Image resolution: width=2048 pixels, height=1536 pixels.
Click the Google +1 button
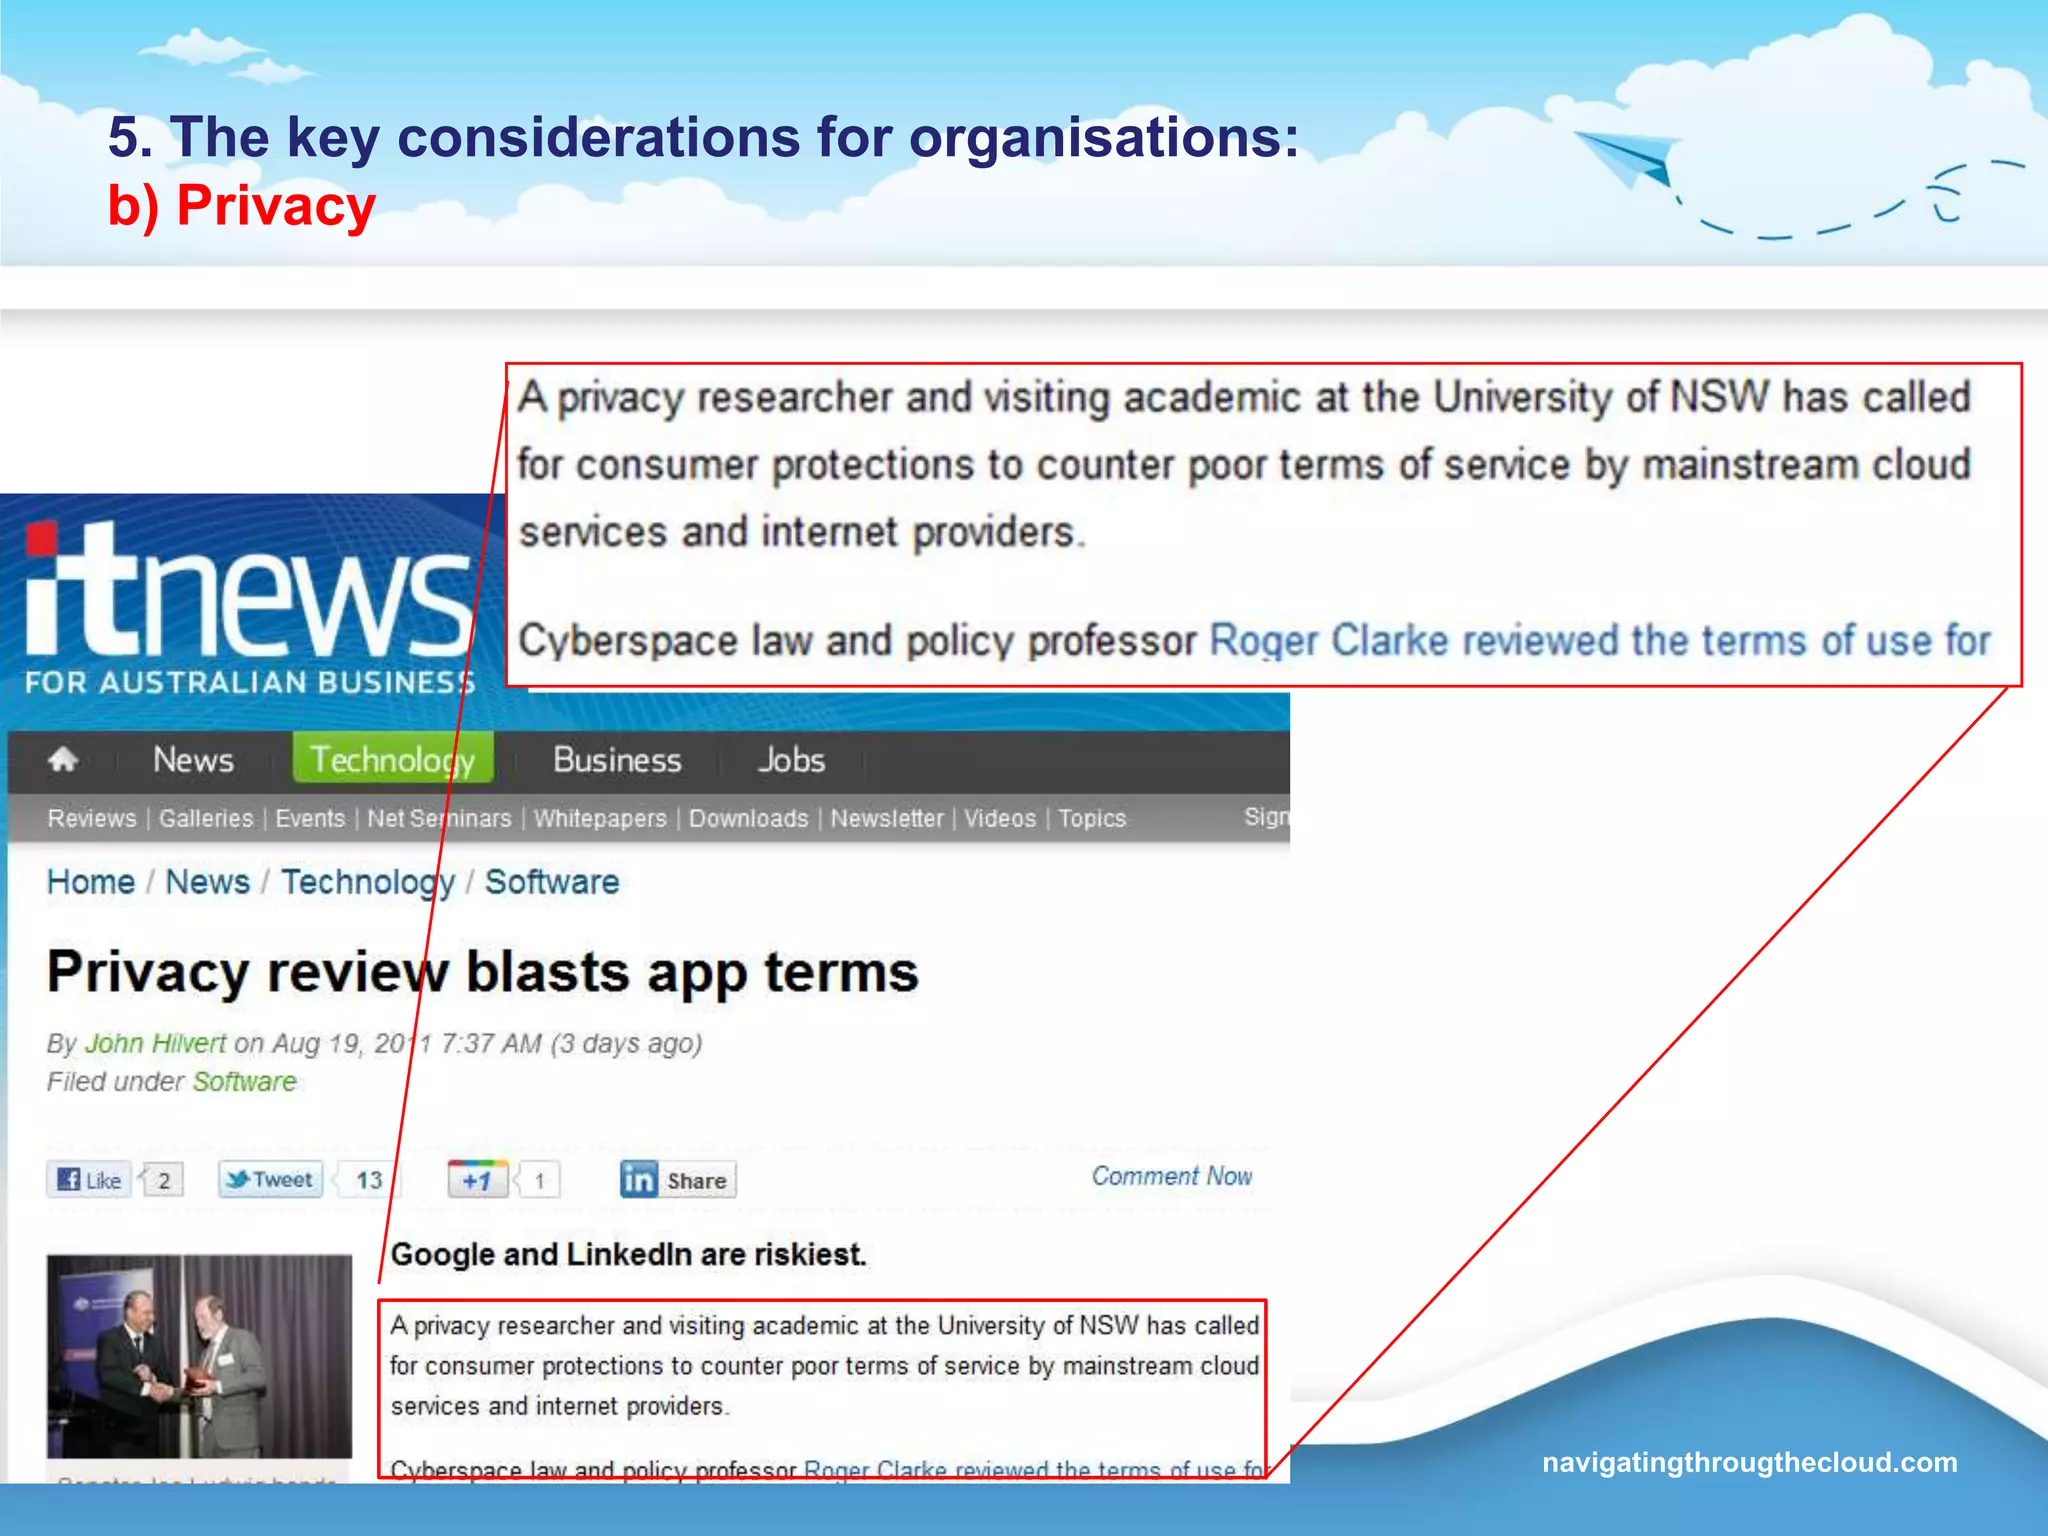coord(478,1180)
